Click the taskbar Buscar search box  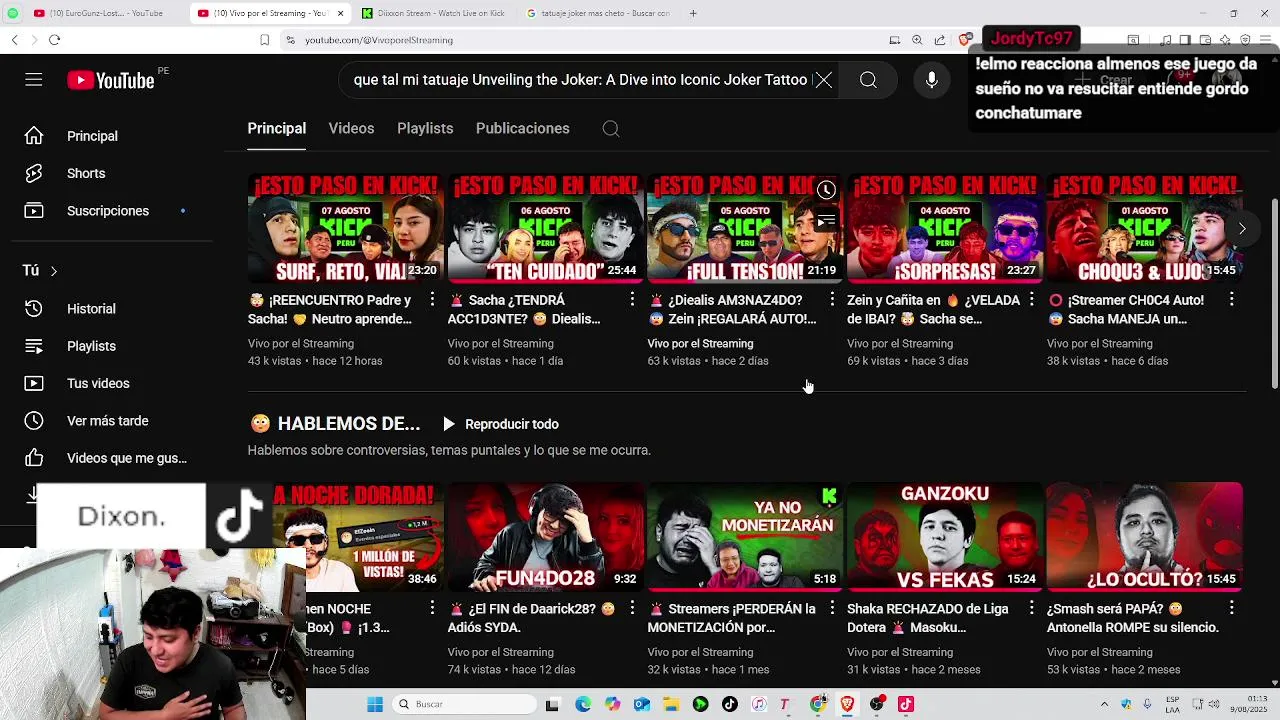point(463,704)
